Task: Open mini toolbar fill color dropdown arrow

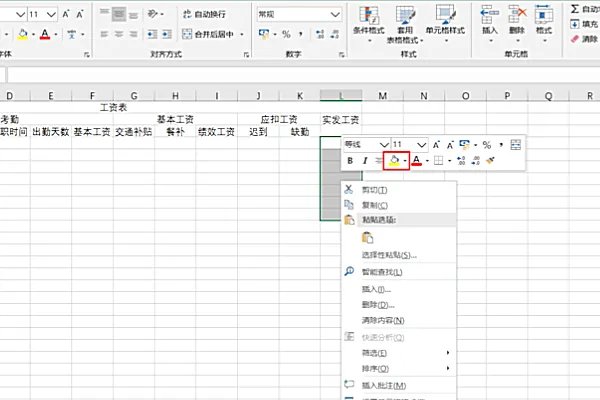Action: coord(405,161)
